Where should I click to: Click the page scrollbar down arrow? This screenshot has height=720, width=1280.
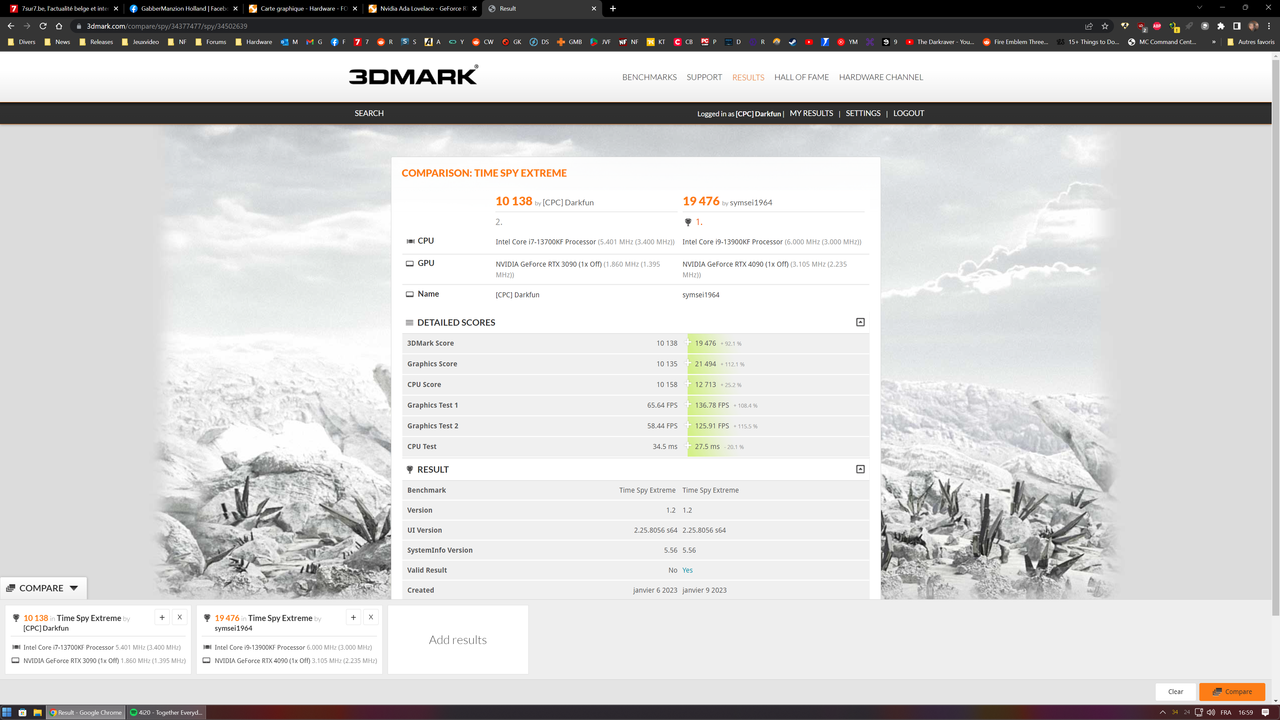tap(1275, 700)
